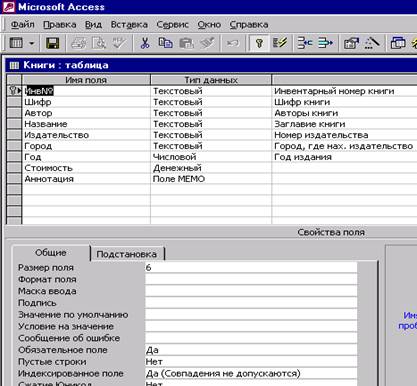Image resolution: width=417 pixels, height=386 pixels.
Task: Select the Издательство field name cell
Action: (86, 135)
